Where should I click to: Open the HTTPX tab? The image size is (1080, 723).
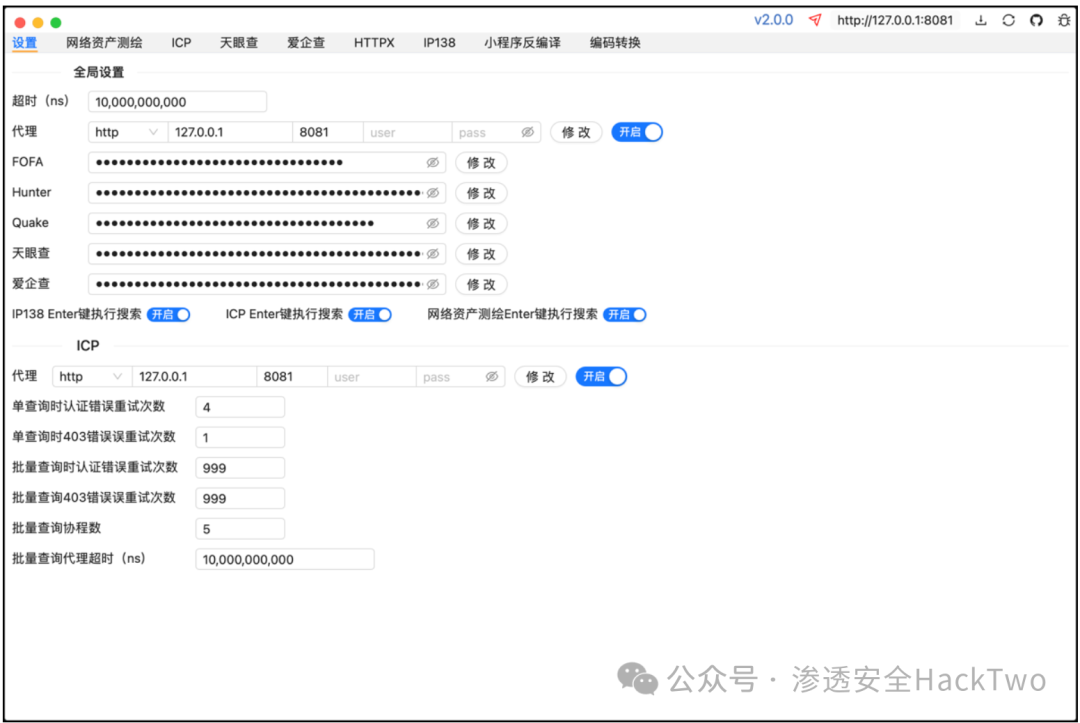[374, 43]
